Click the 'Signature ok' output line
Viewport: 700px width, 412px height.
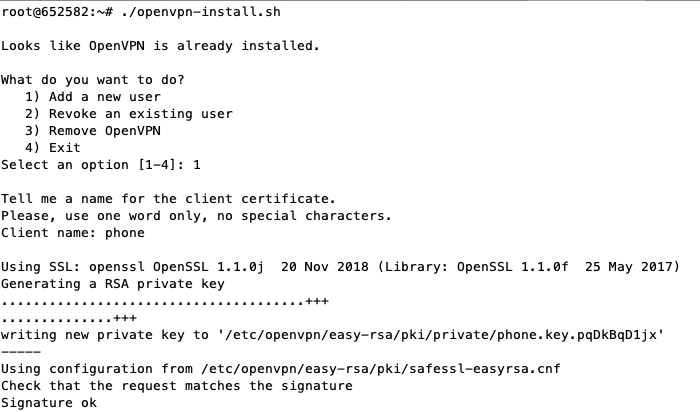click(49, 403)
